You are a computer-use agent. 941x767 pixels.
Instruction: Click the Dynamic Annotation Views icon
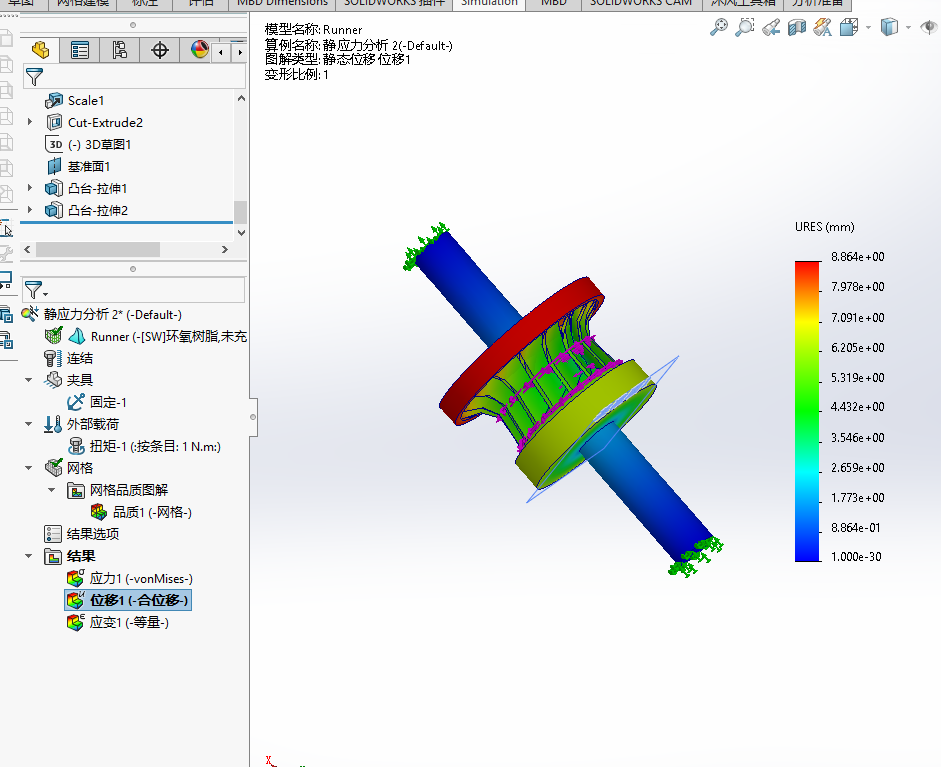coord(822,27)
